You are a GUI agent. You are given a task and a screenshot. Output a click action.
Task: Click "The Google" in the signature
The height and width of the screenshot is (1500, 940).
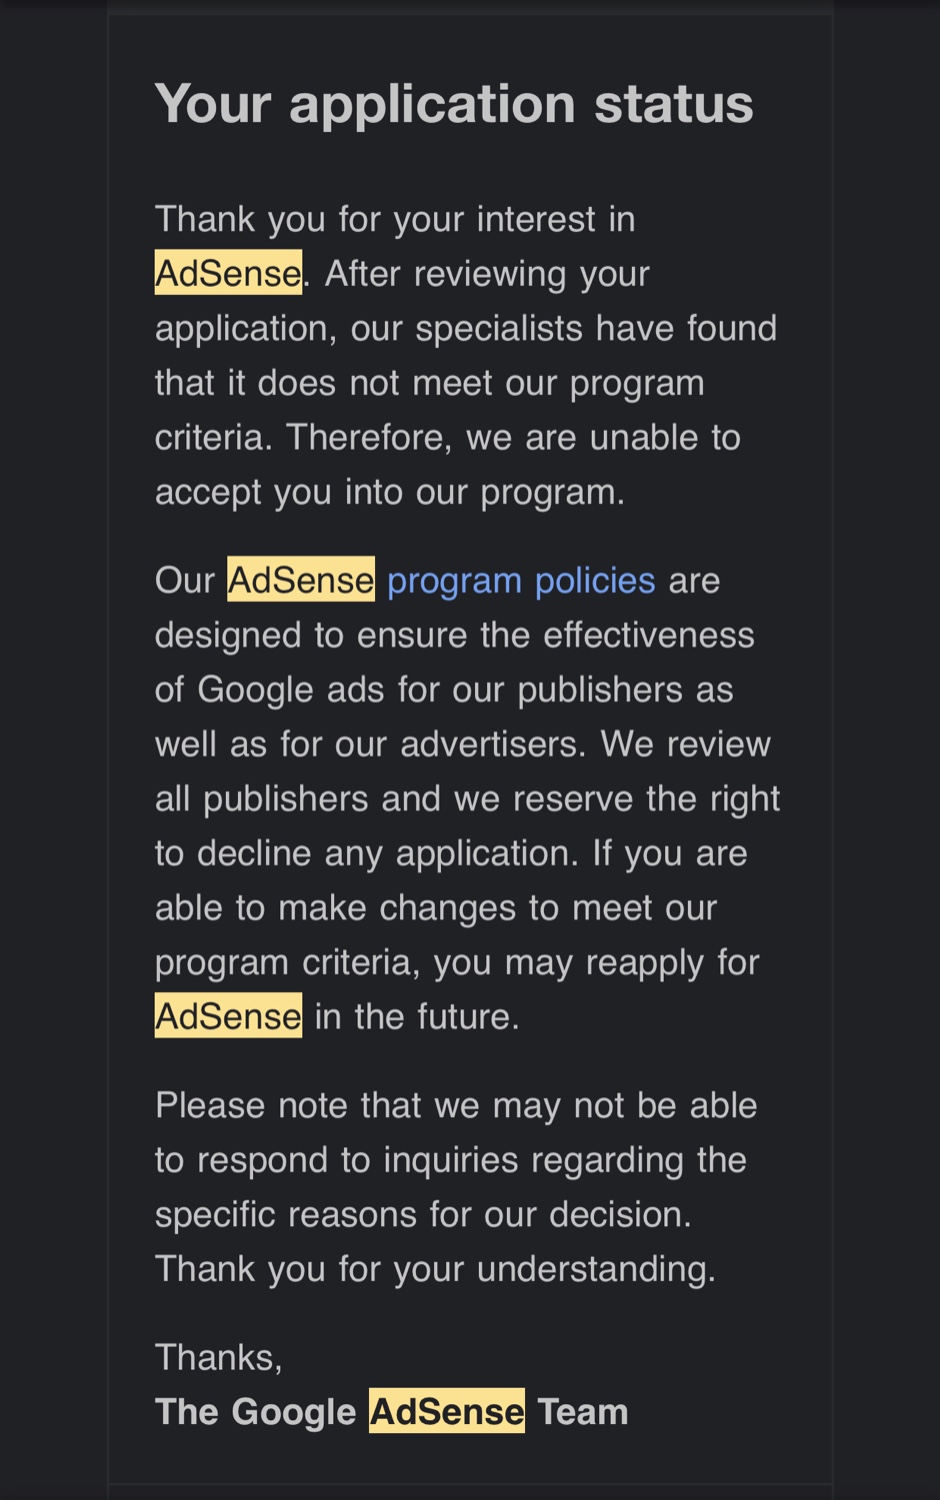256,1411
